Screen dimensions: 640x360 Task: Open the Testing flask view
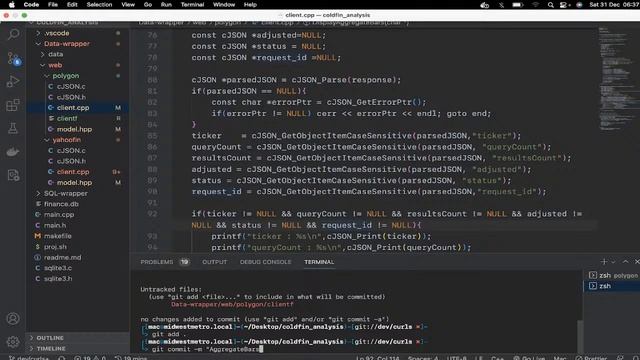coord(13,129)
